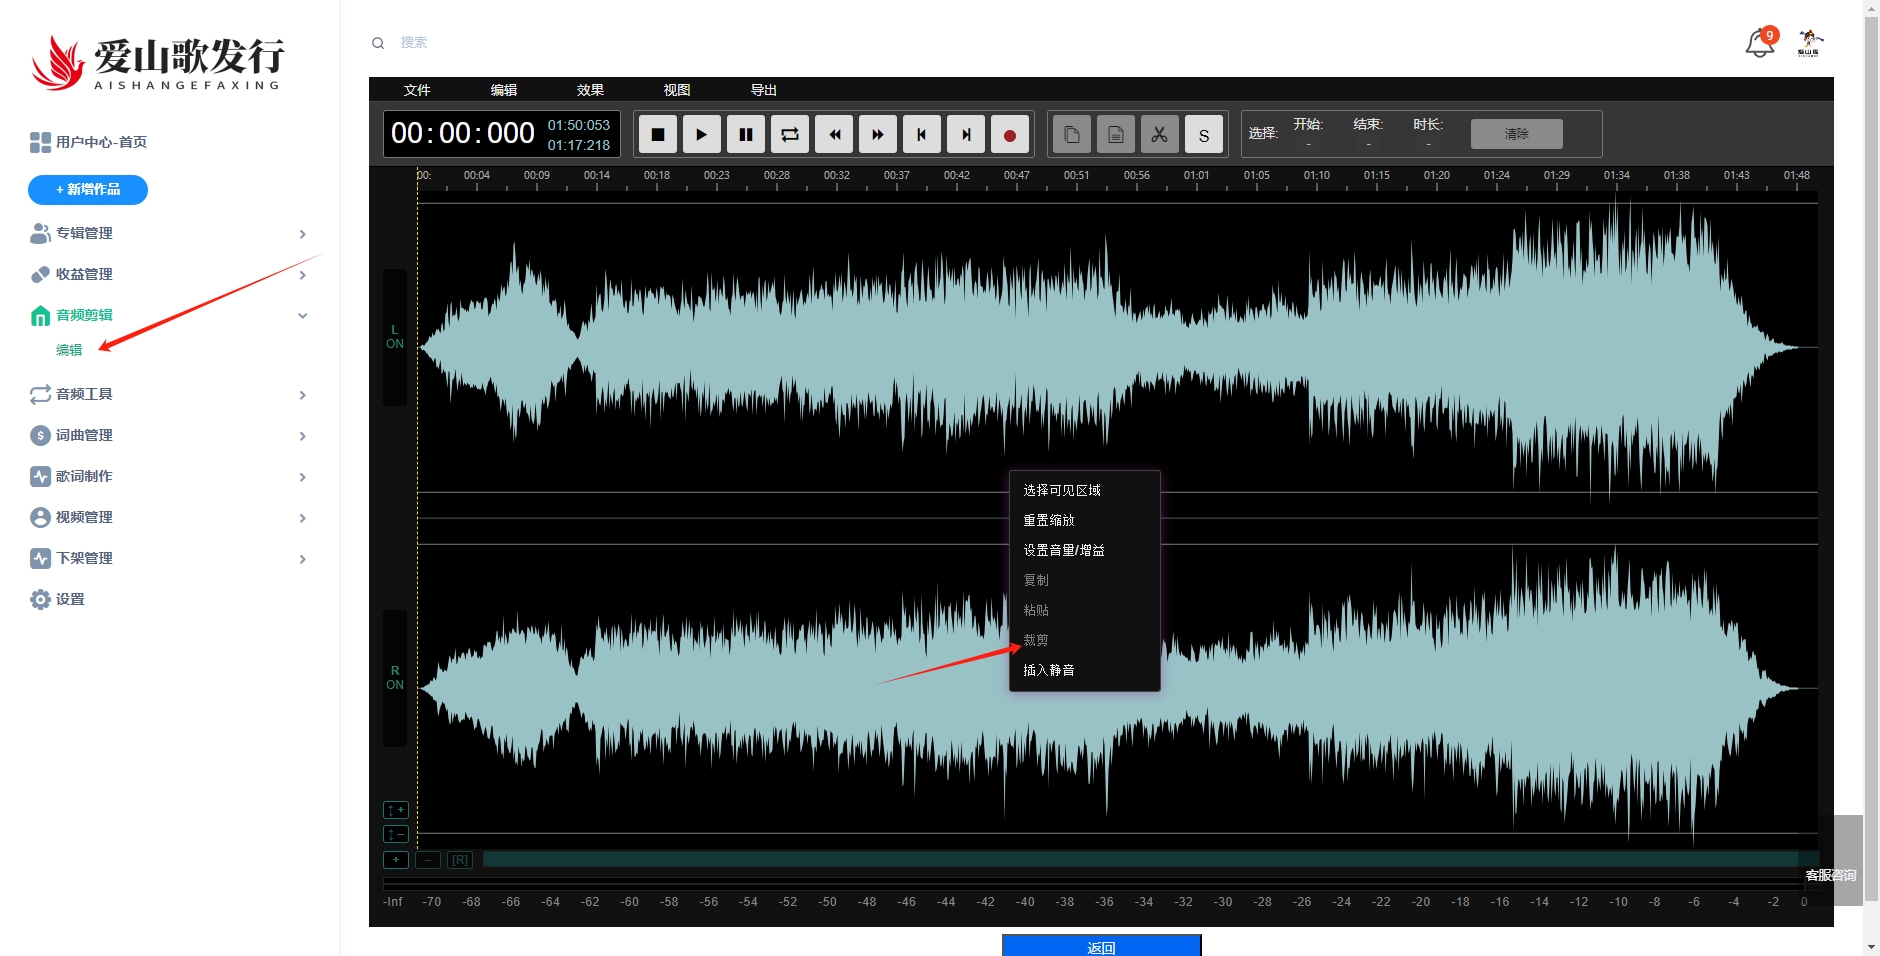Click the scissors cut icon in toolbar
The height and width of the screenshot is (956, 1880).
pos(1159,134)
